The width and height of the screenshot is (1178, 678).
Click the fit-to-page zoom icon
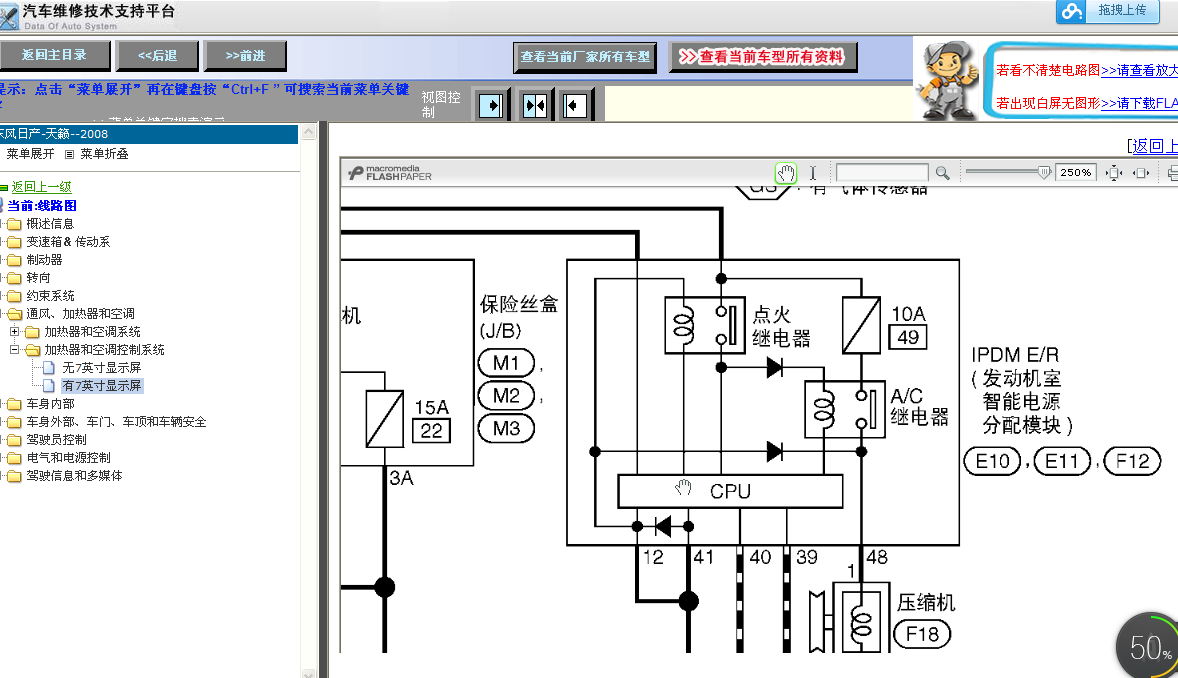pos(1114,173)
